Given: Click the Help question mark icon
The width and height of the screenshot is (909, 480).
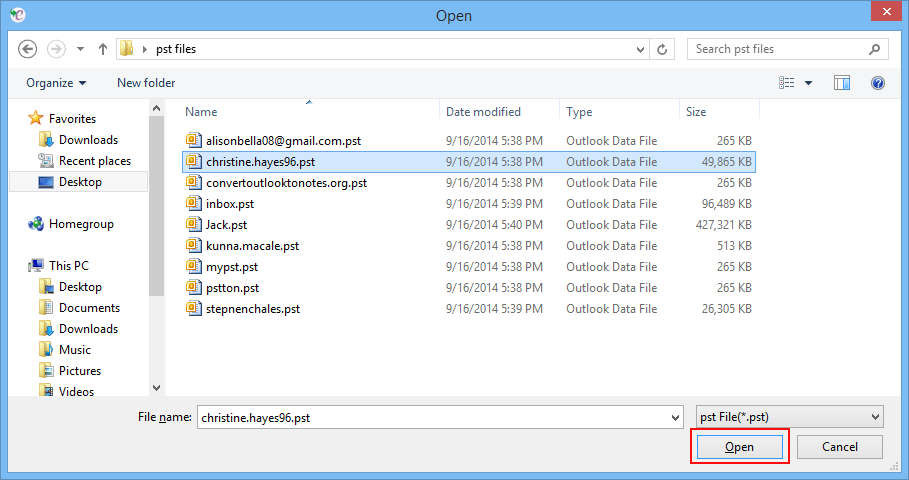Looking at the screenshot, I should (877, 83).
